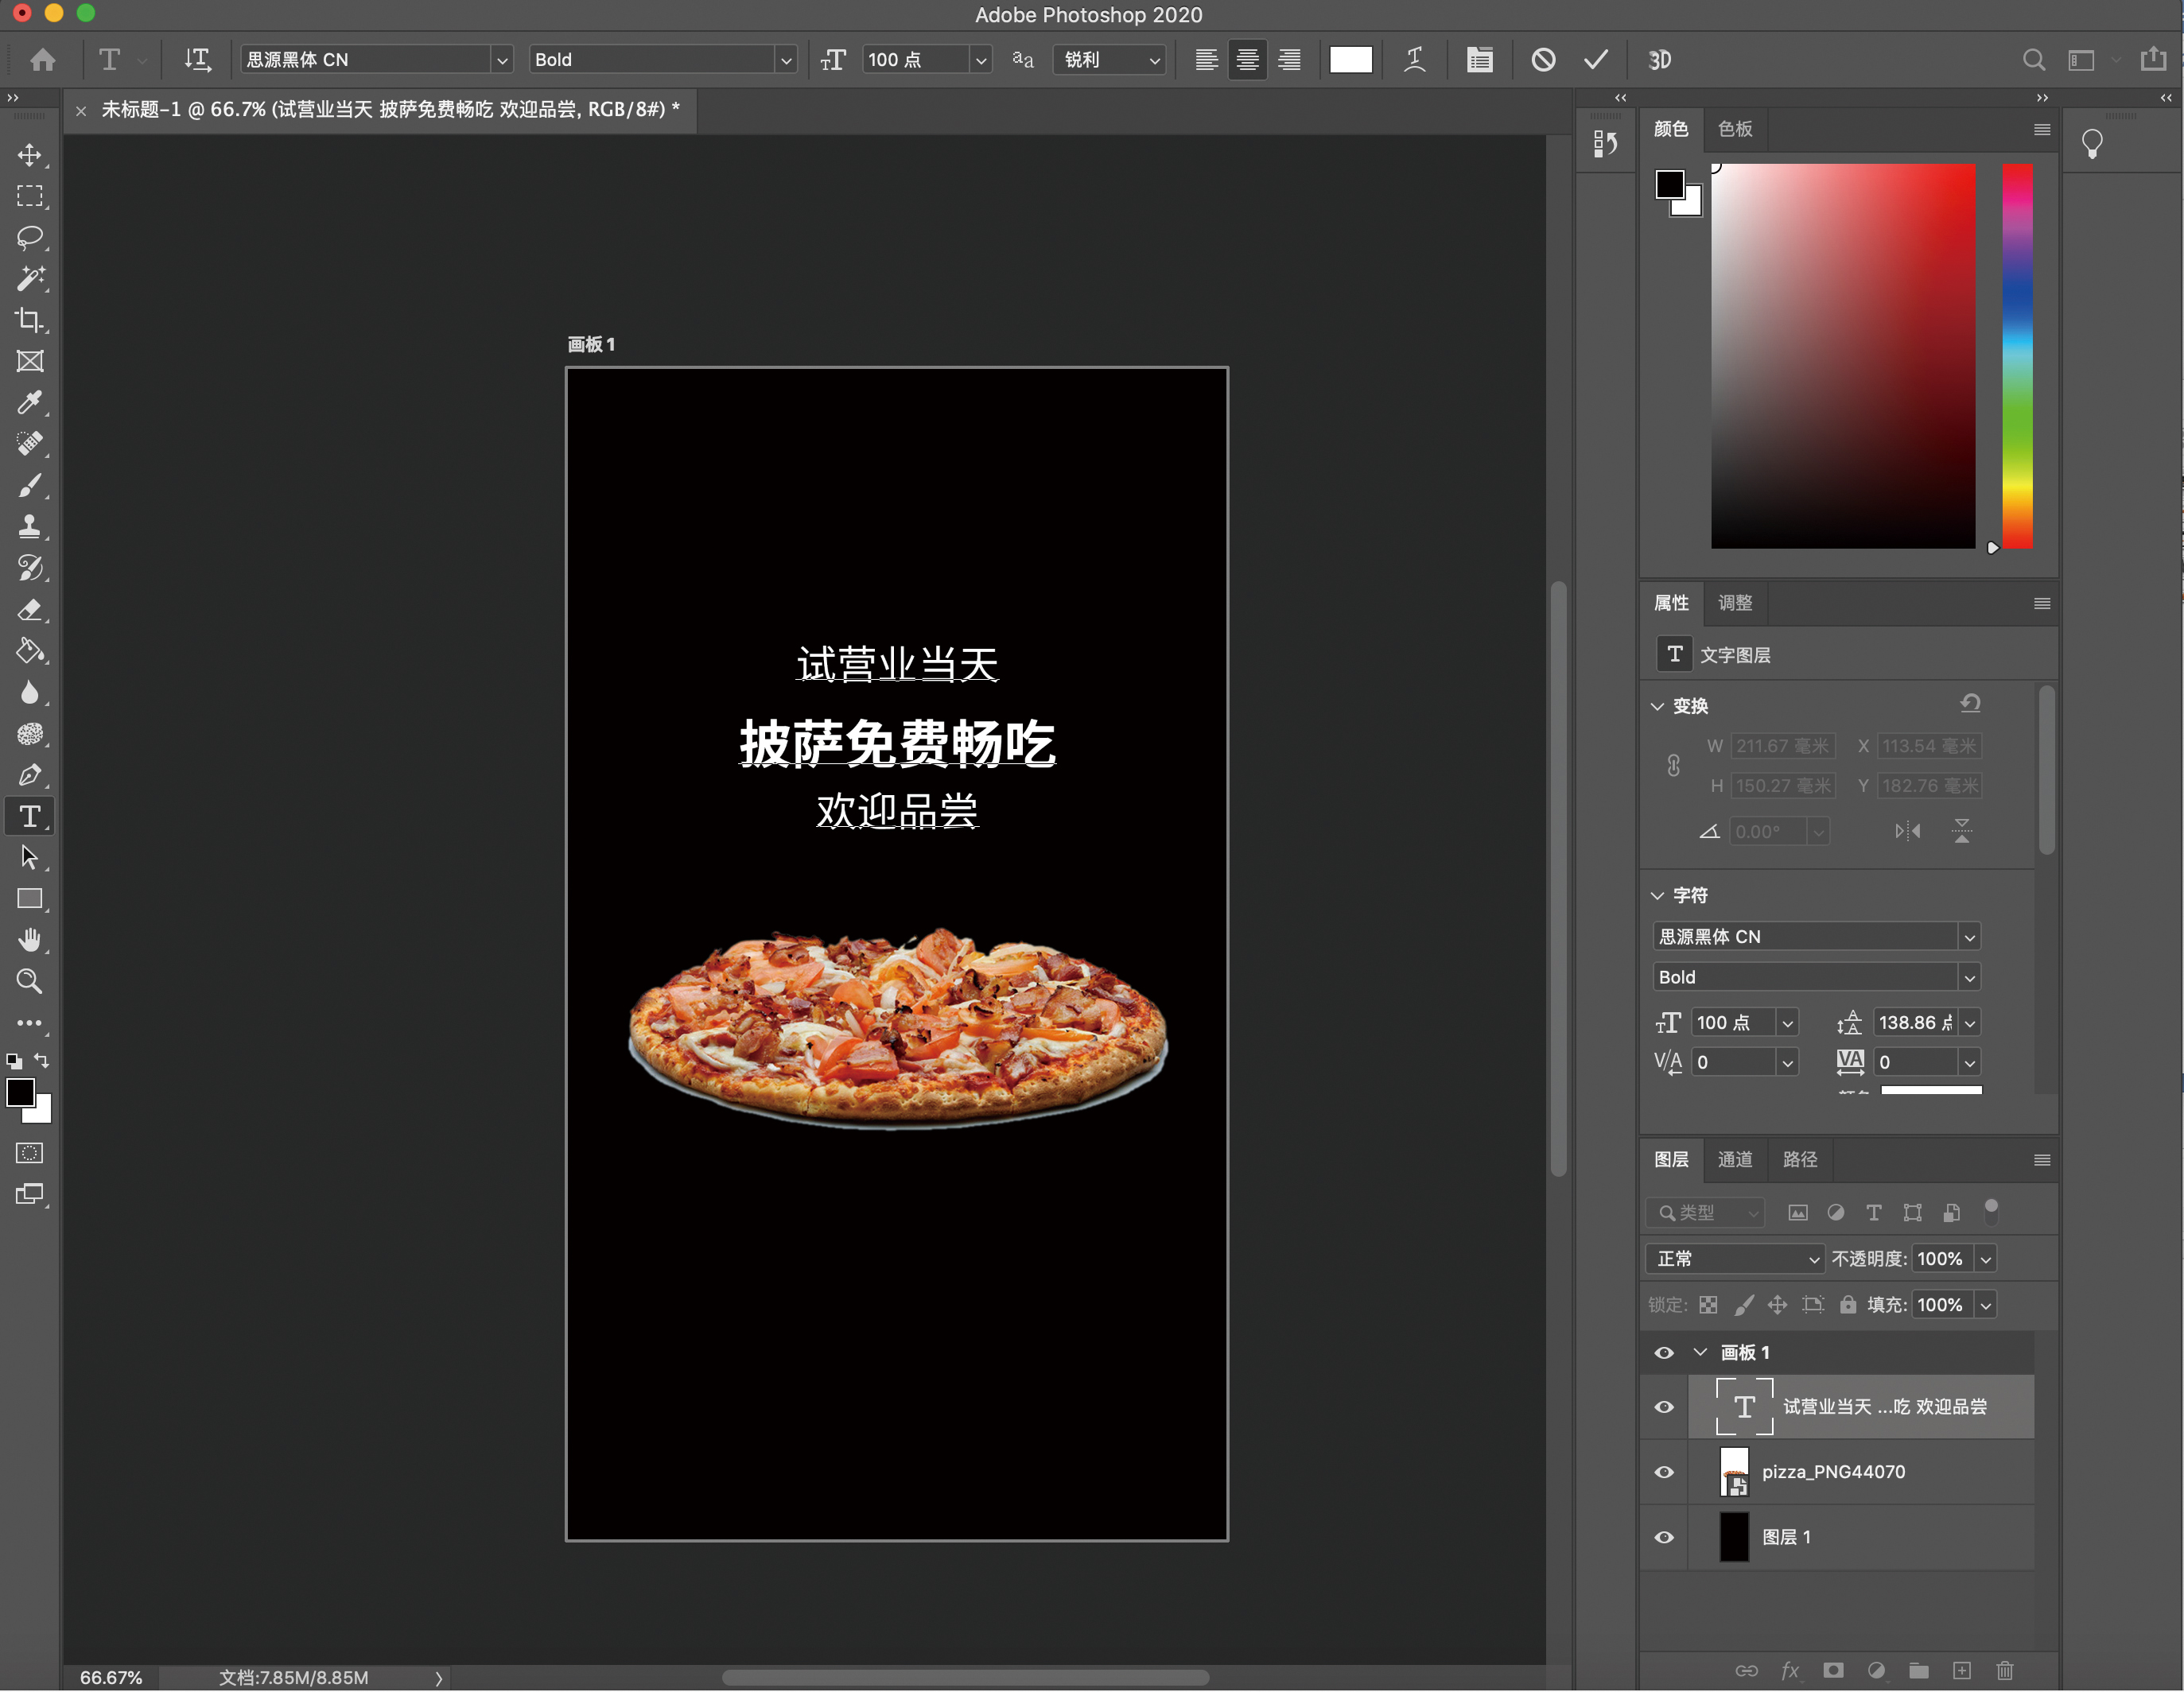Open the 正常 blend mode dropdown
The width and height of the screenshot is (2184, 1692).
[x=1736, y=1259]
